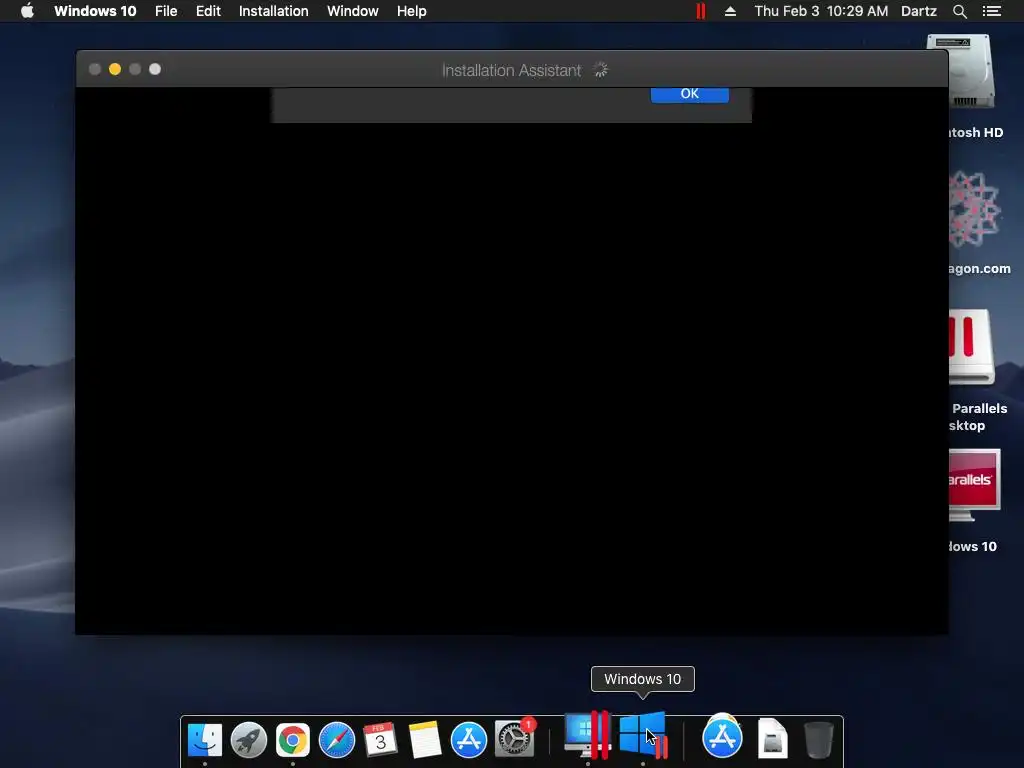
Task: Open the App Store icon right of the Dock divider
Action: point(722,738)
